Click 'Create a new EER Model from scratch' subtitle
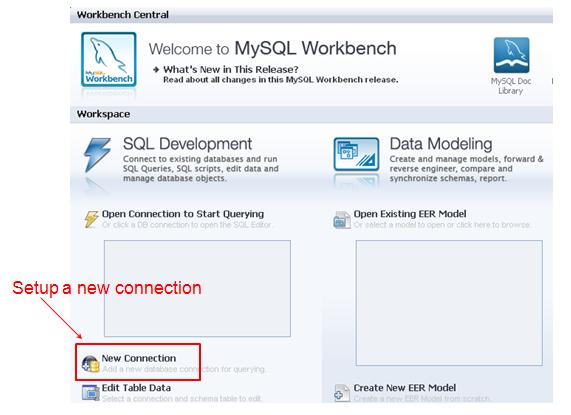 [x=422, y=399]
